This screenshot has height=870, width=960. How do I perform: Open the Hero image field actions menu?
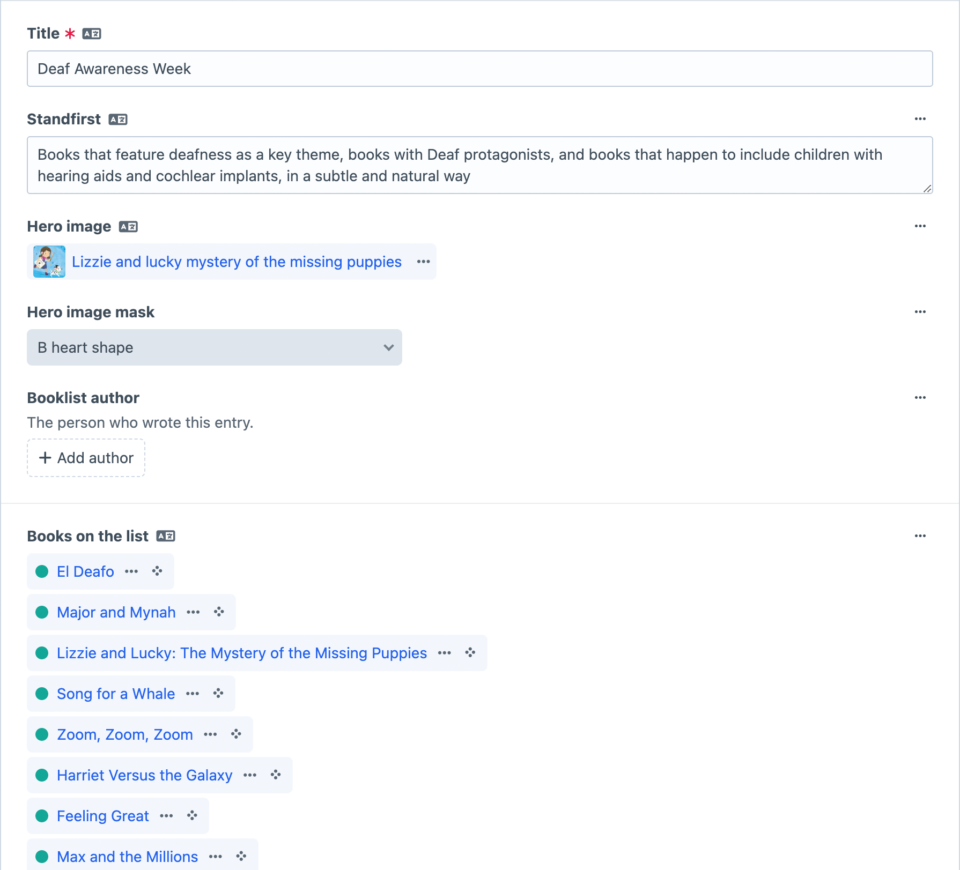coord(920,226)
